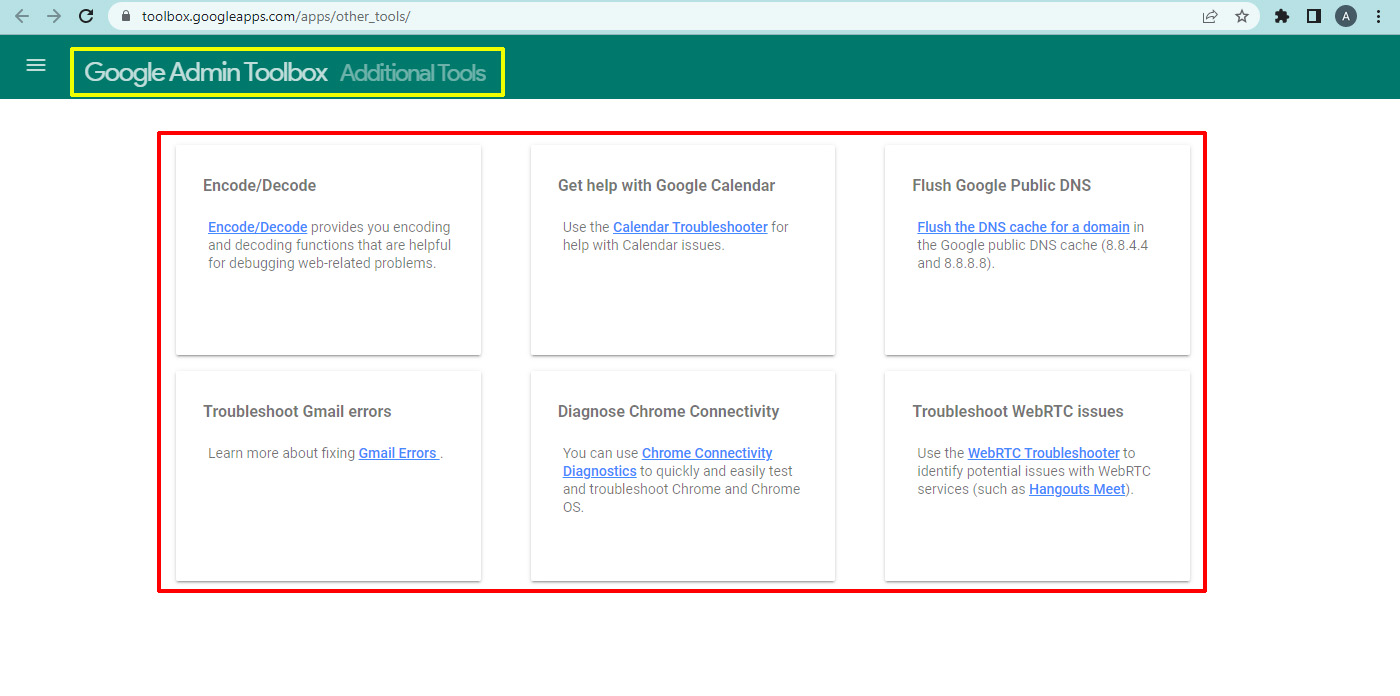
Task: Open Chrome three-dot menu
Action: click(x=1380, y=16)
